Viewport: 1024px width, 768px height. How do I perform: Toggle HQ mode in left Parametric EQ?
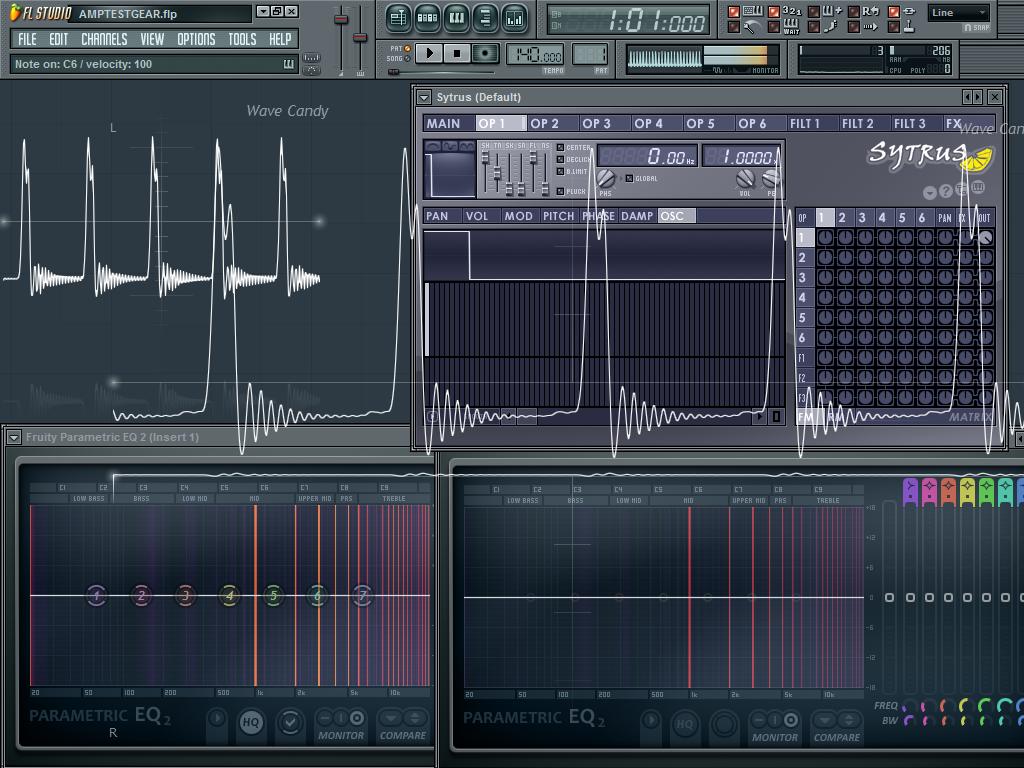[251, 722]
